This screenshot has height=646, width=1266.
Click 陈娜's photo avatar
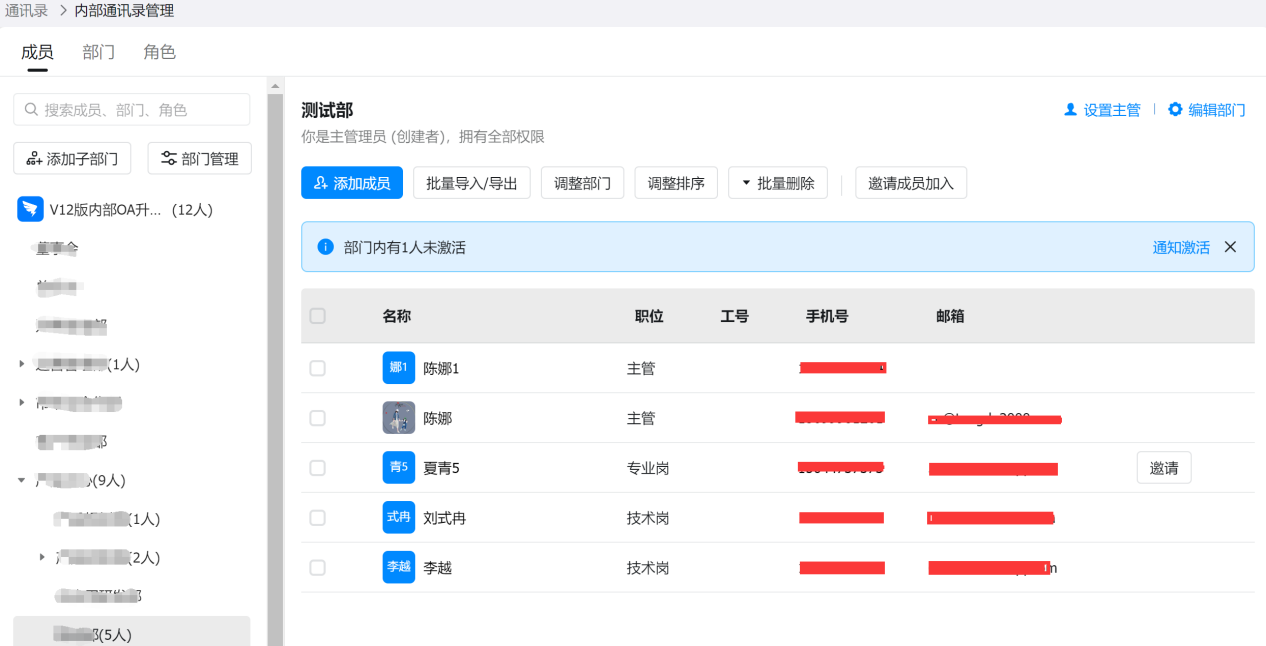pyautogui.click(x=398, y=418)
